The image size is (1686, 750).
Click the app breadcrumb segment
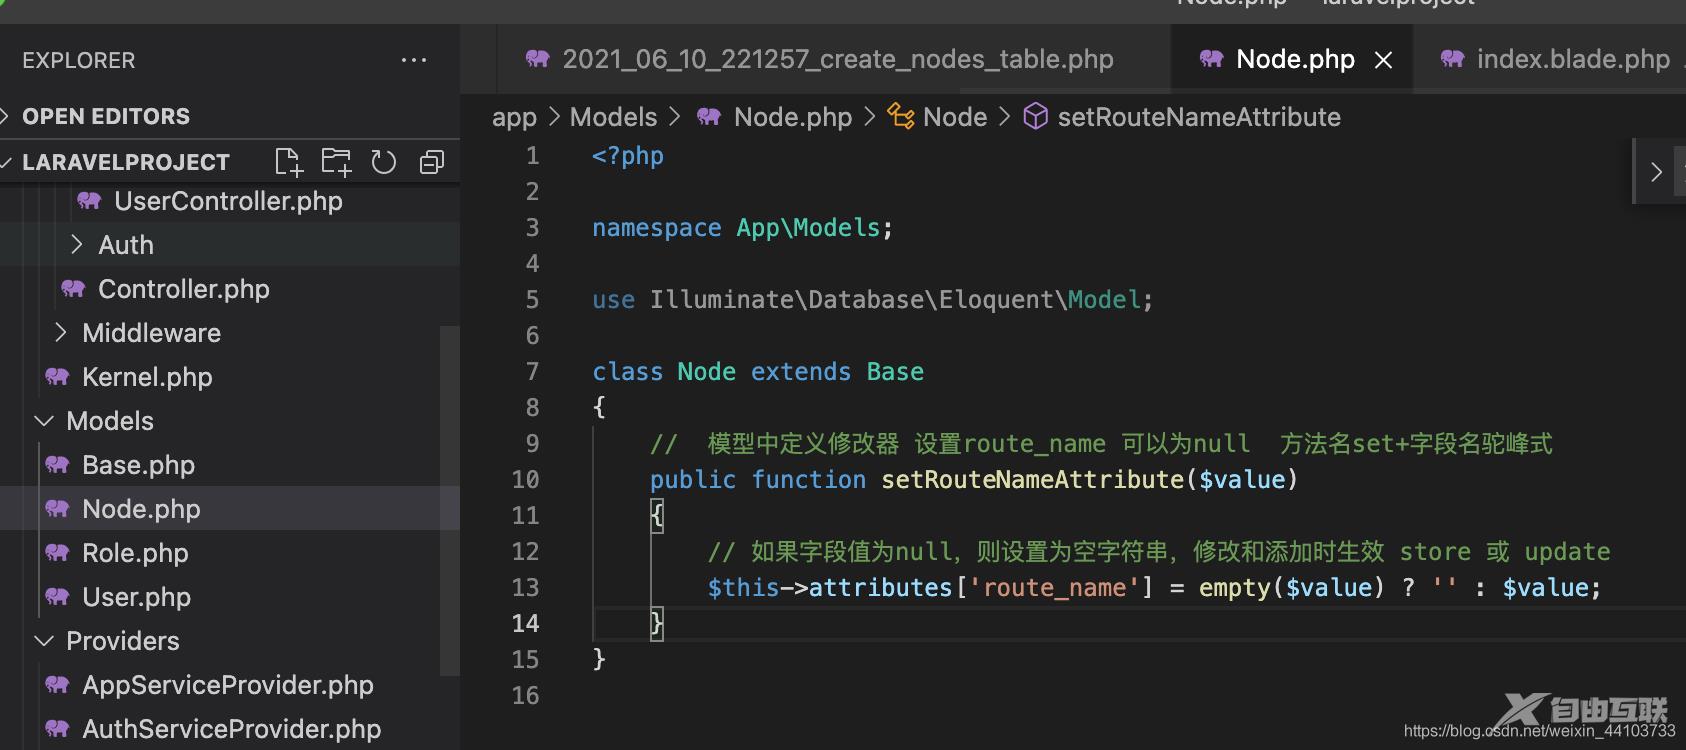pos(514,117)
